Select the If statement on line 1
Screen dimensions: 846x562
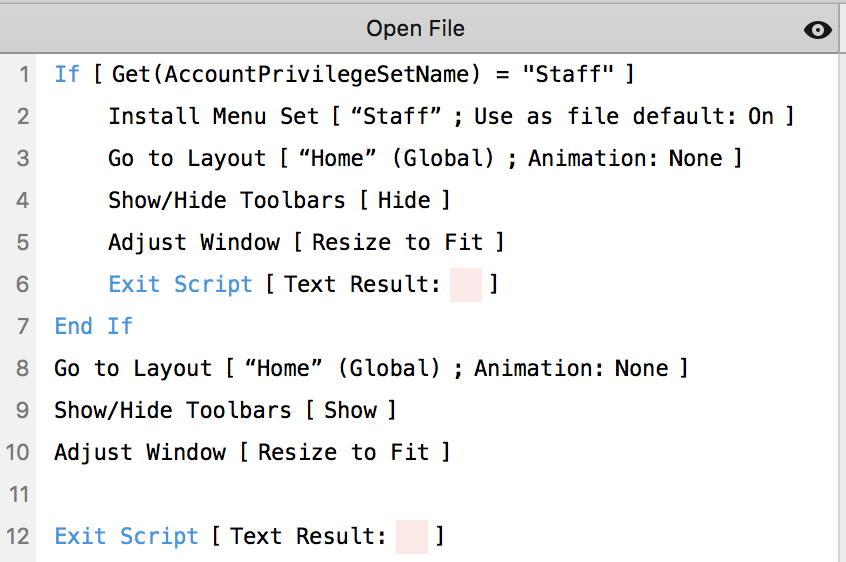[x=344, y=74]
